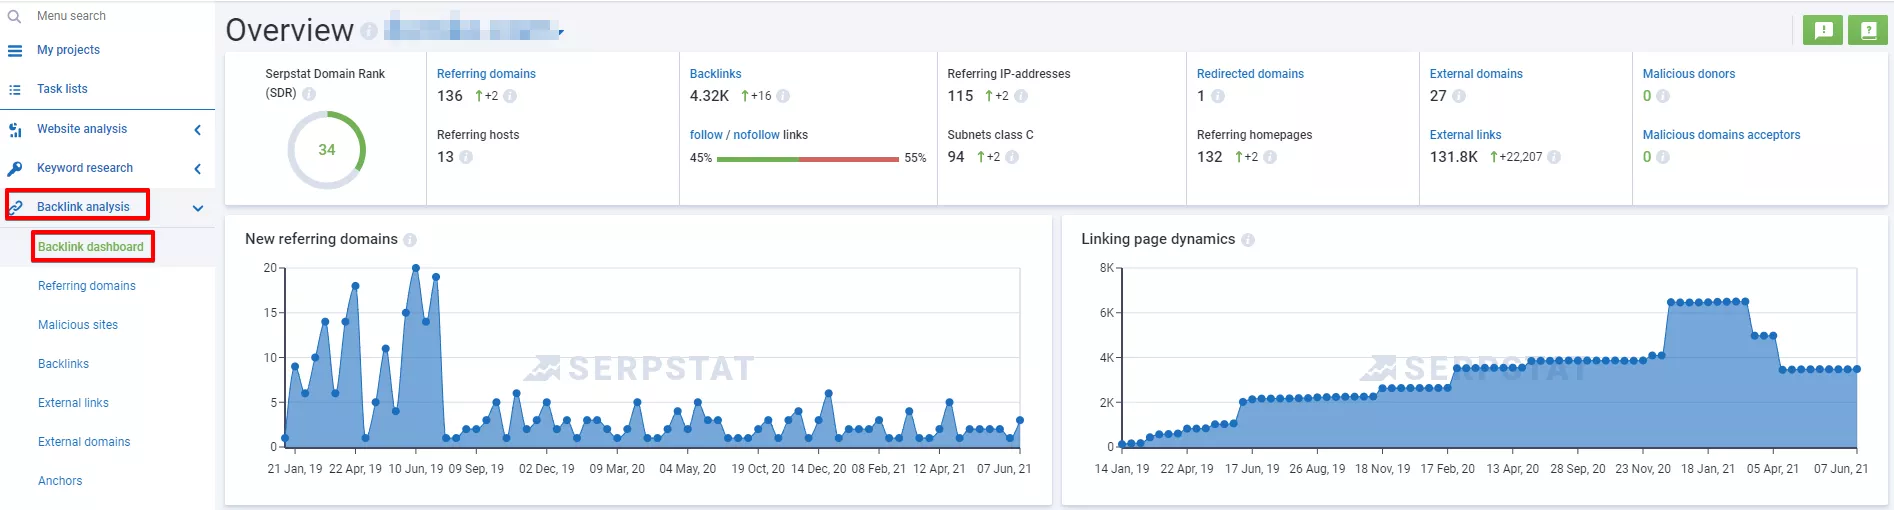The width and height of the screenshot is (1894, 510).
Task: Open External links metric link in overview
Action: tap(1465, 135)
